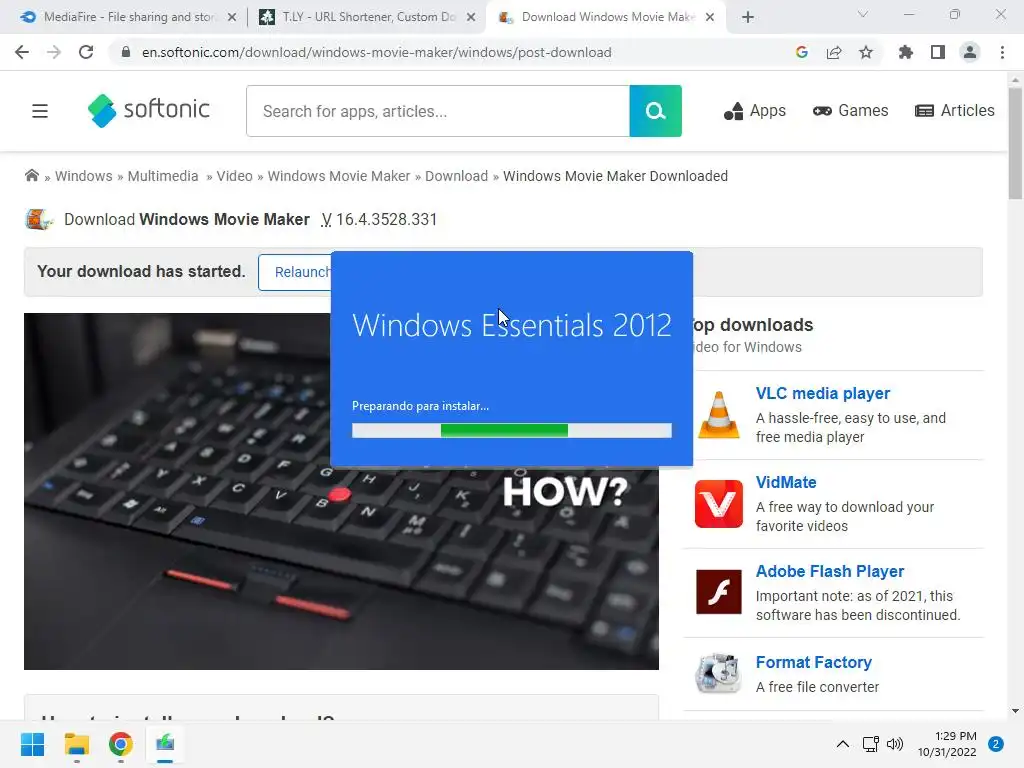The image size is (1024, 768).
Task: Reload the current page
Action: pos(86,52)
